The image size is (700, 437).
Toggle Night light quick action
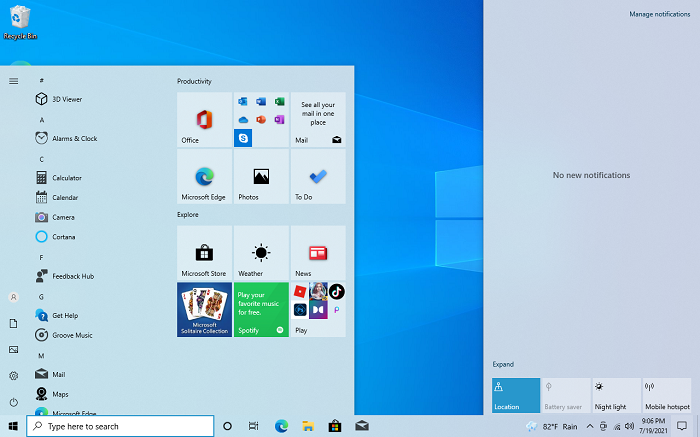click(617, 395)
